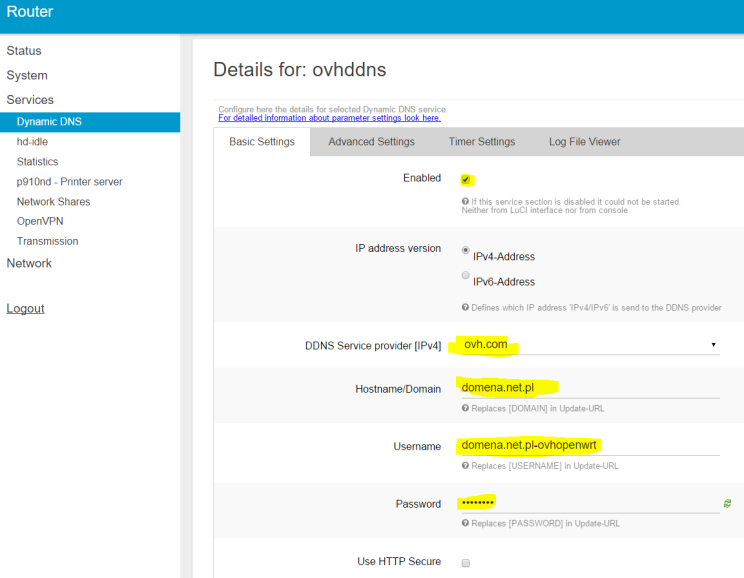This screenshot has width=744, height=578.
Task: Click the Logout link
Action: point(25,308)
